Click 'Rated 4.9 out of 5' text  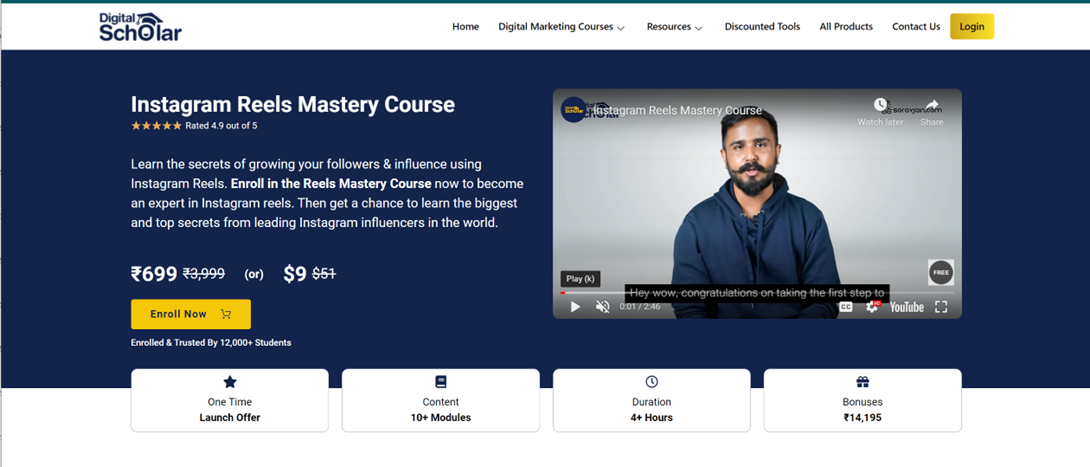[x=221, y=126]
